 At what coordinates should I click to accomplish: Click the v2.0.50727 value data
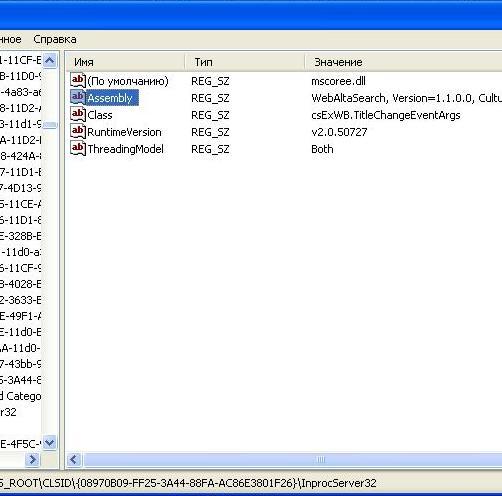point(339,132)
